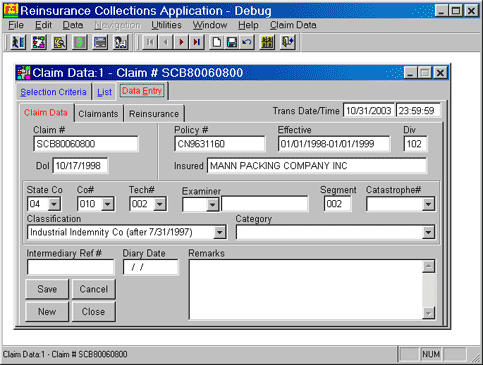Expand the Catastrophe# dropdown
The width and height of the screenshot is (483, 365).
(428, 204)
